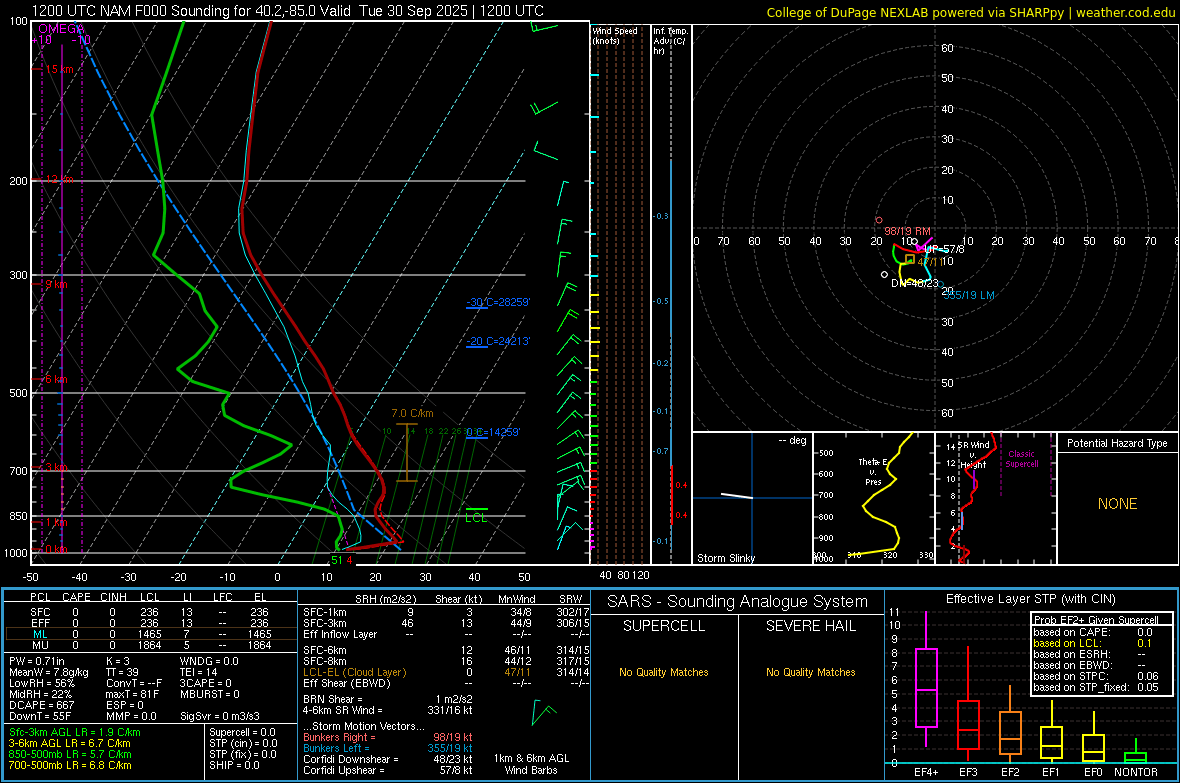Click the 'TT = 39' index value
The height and width of the screenshot is (783, 1180).
(x=122, y=672)
